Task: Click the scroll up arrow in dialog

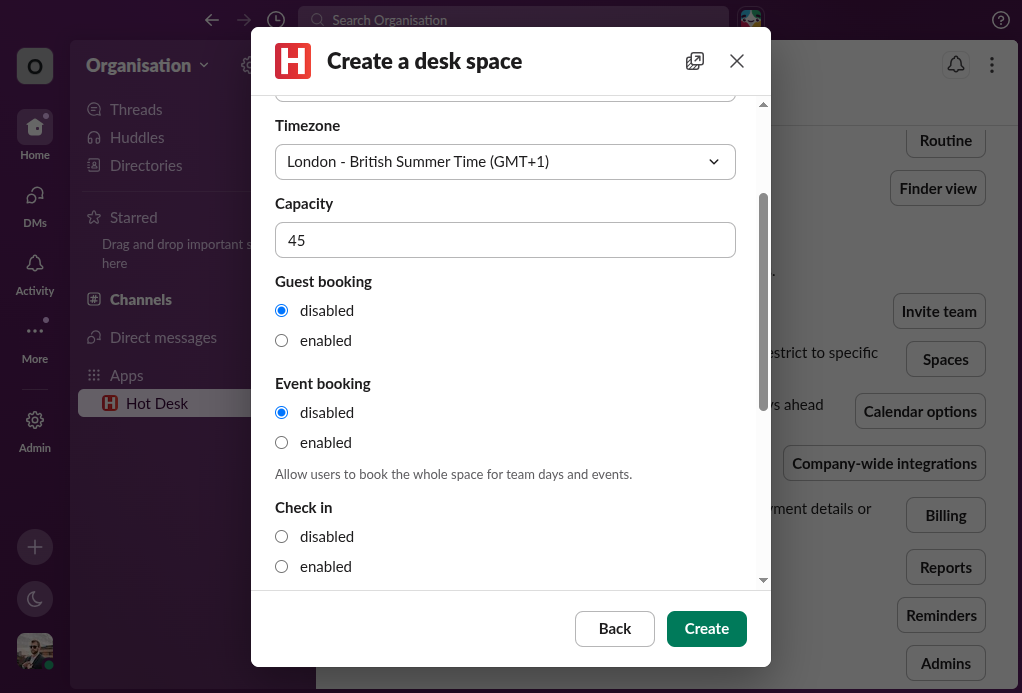Action: [x=763, y=105]
